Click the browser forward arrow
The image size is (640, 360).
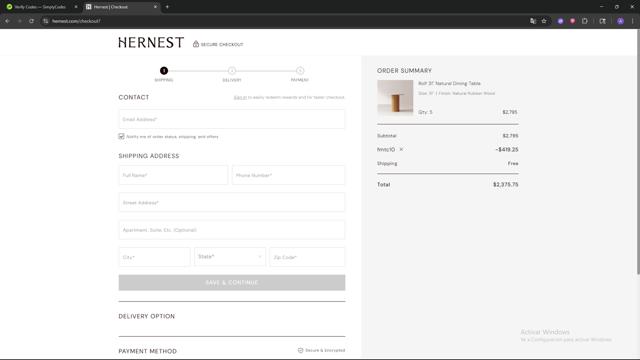[x=19, y=21]
